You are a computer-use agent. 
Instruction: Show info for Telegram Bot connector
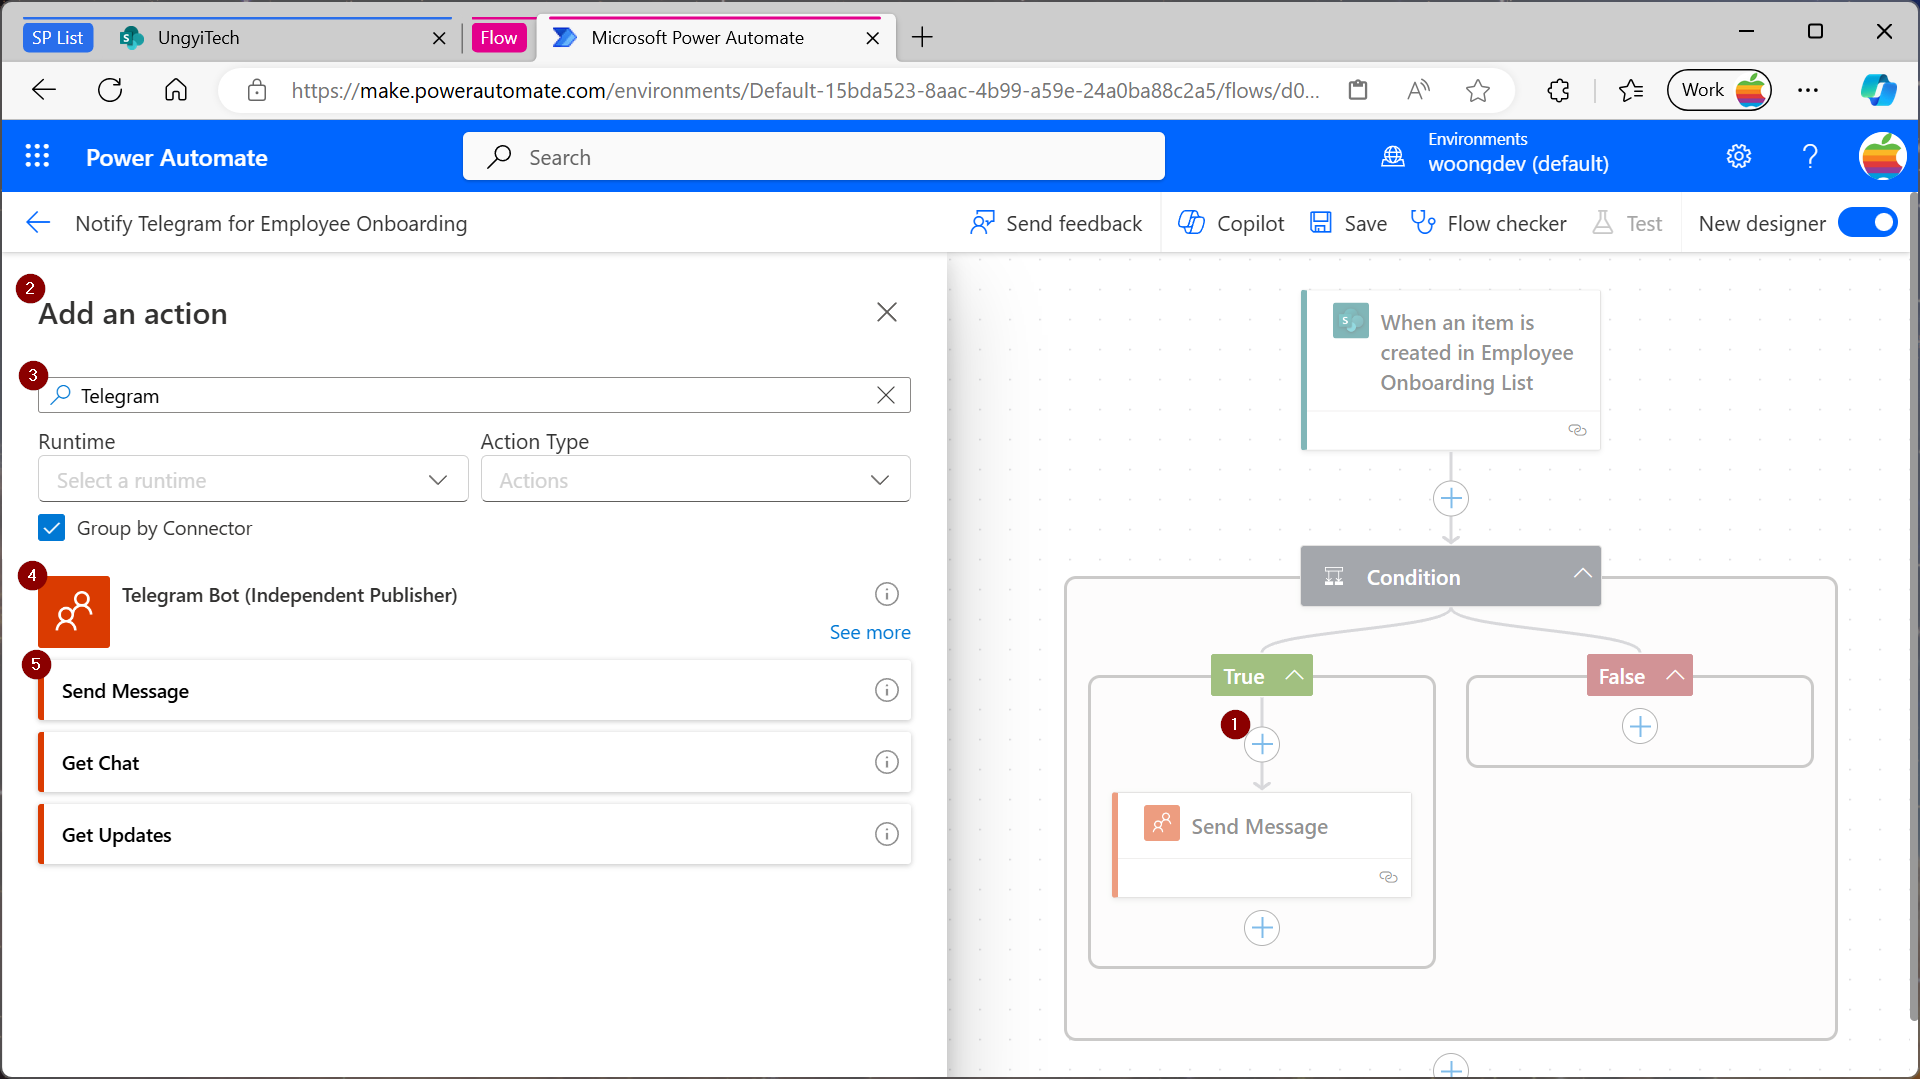(x=886, y=594)
